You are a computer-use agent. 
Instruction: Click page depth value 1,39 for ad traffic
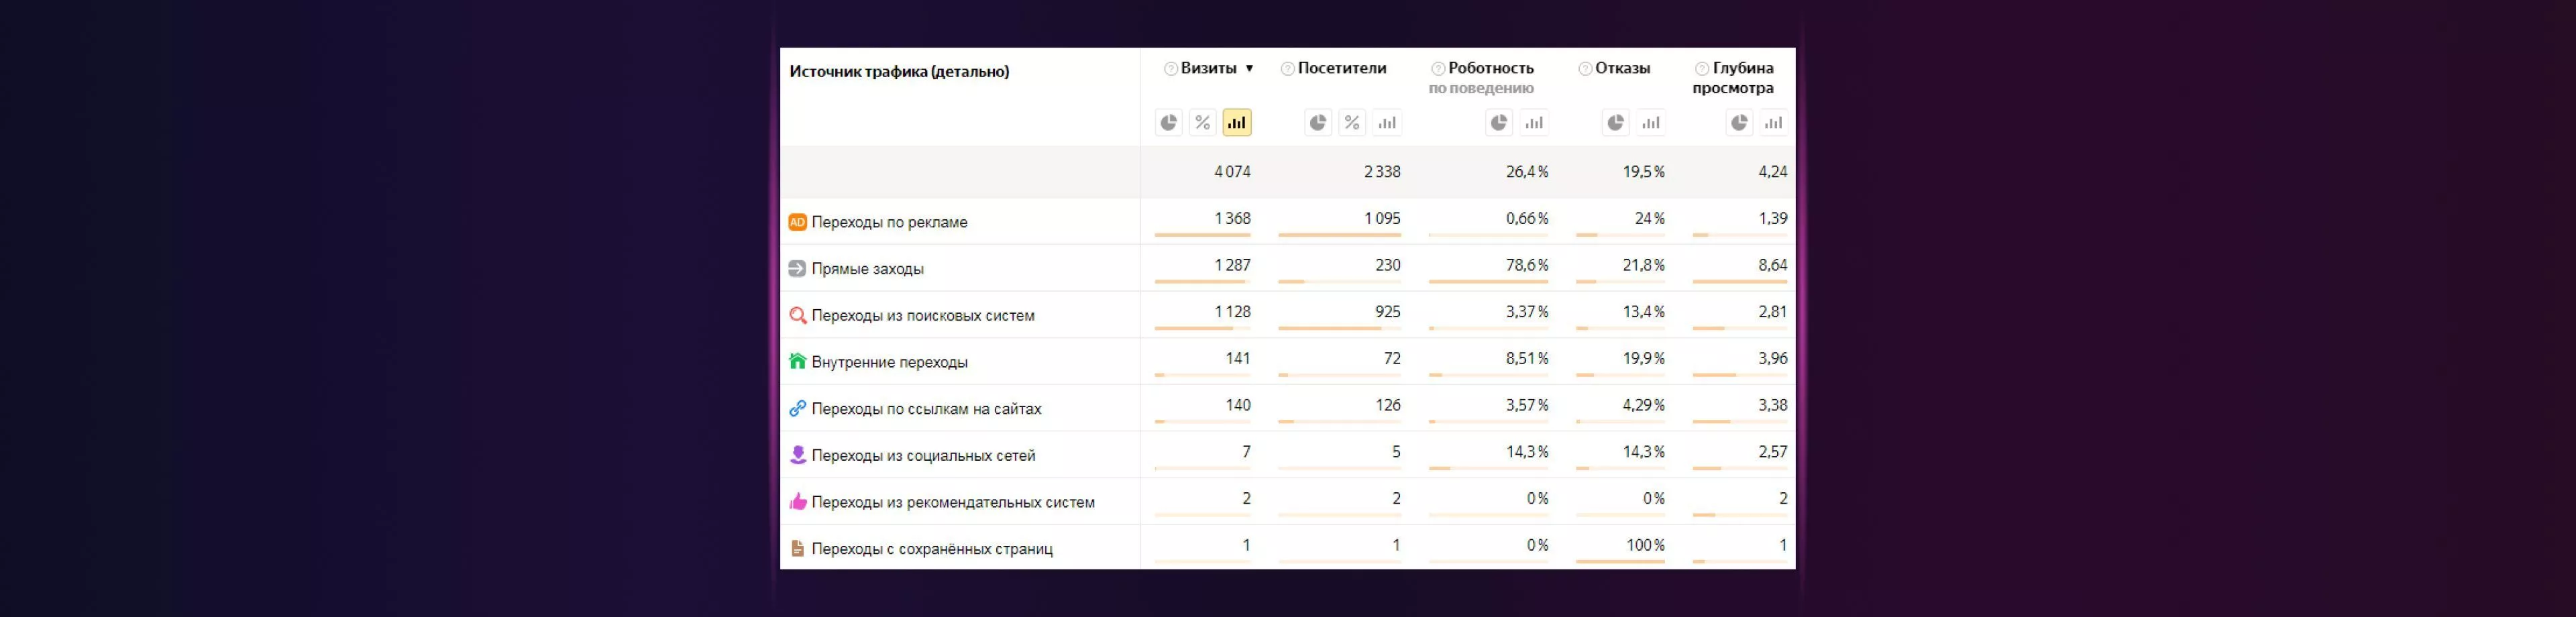coord(1773,218)
